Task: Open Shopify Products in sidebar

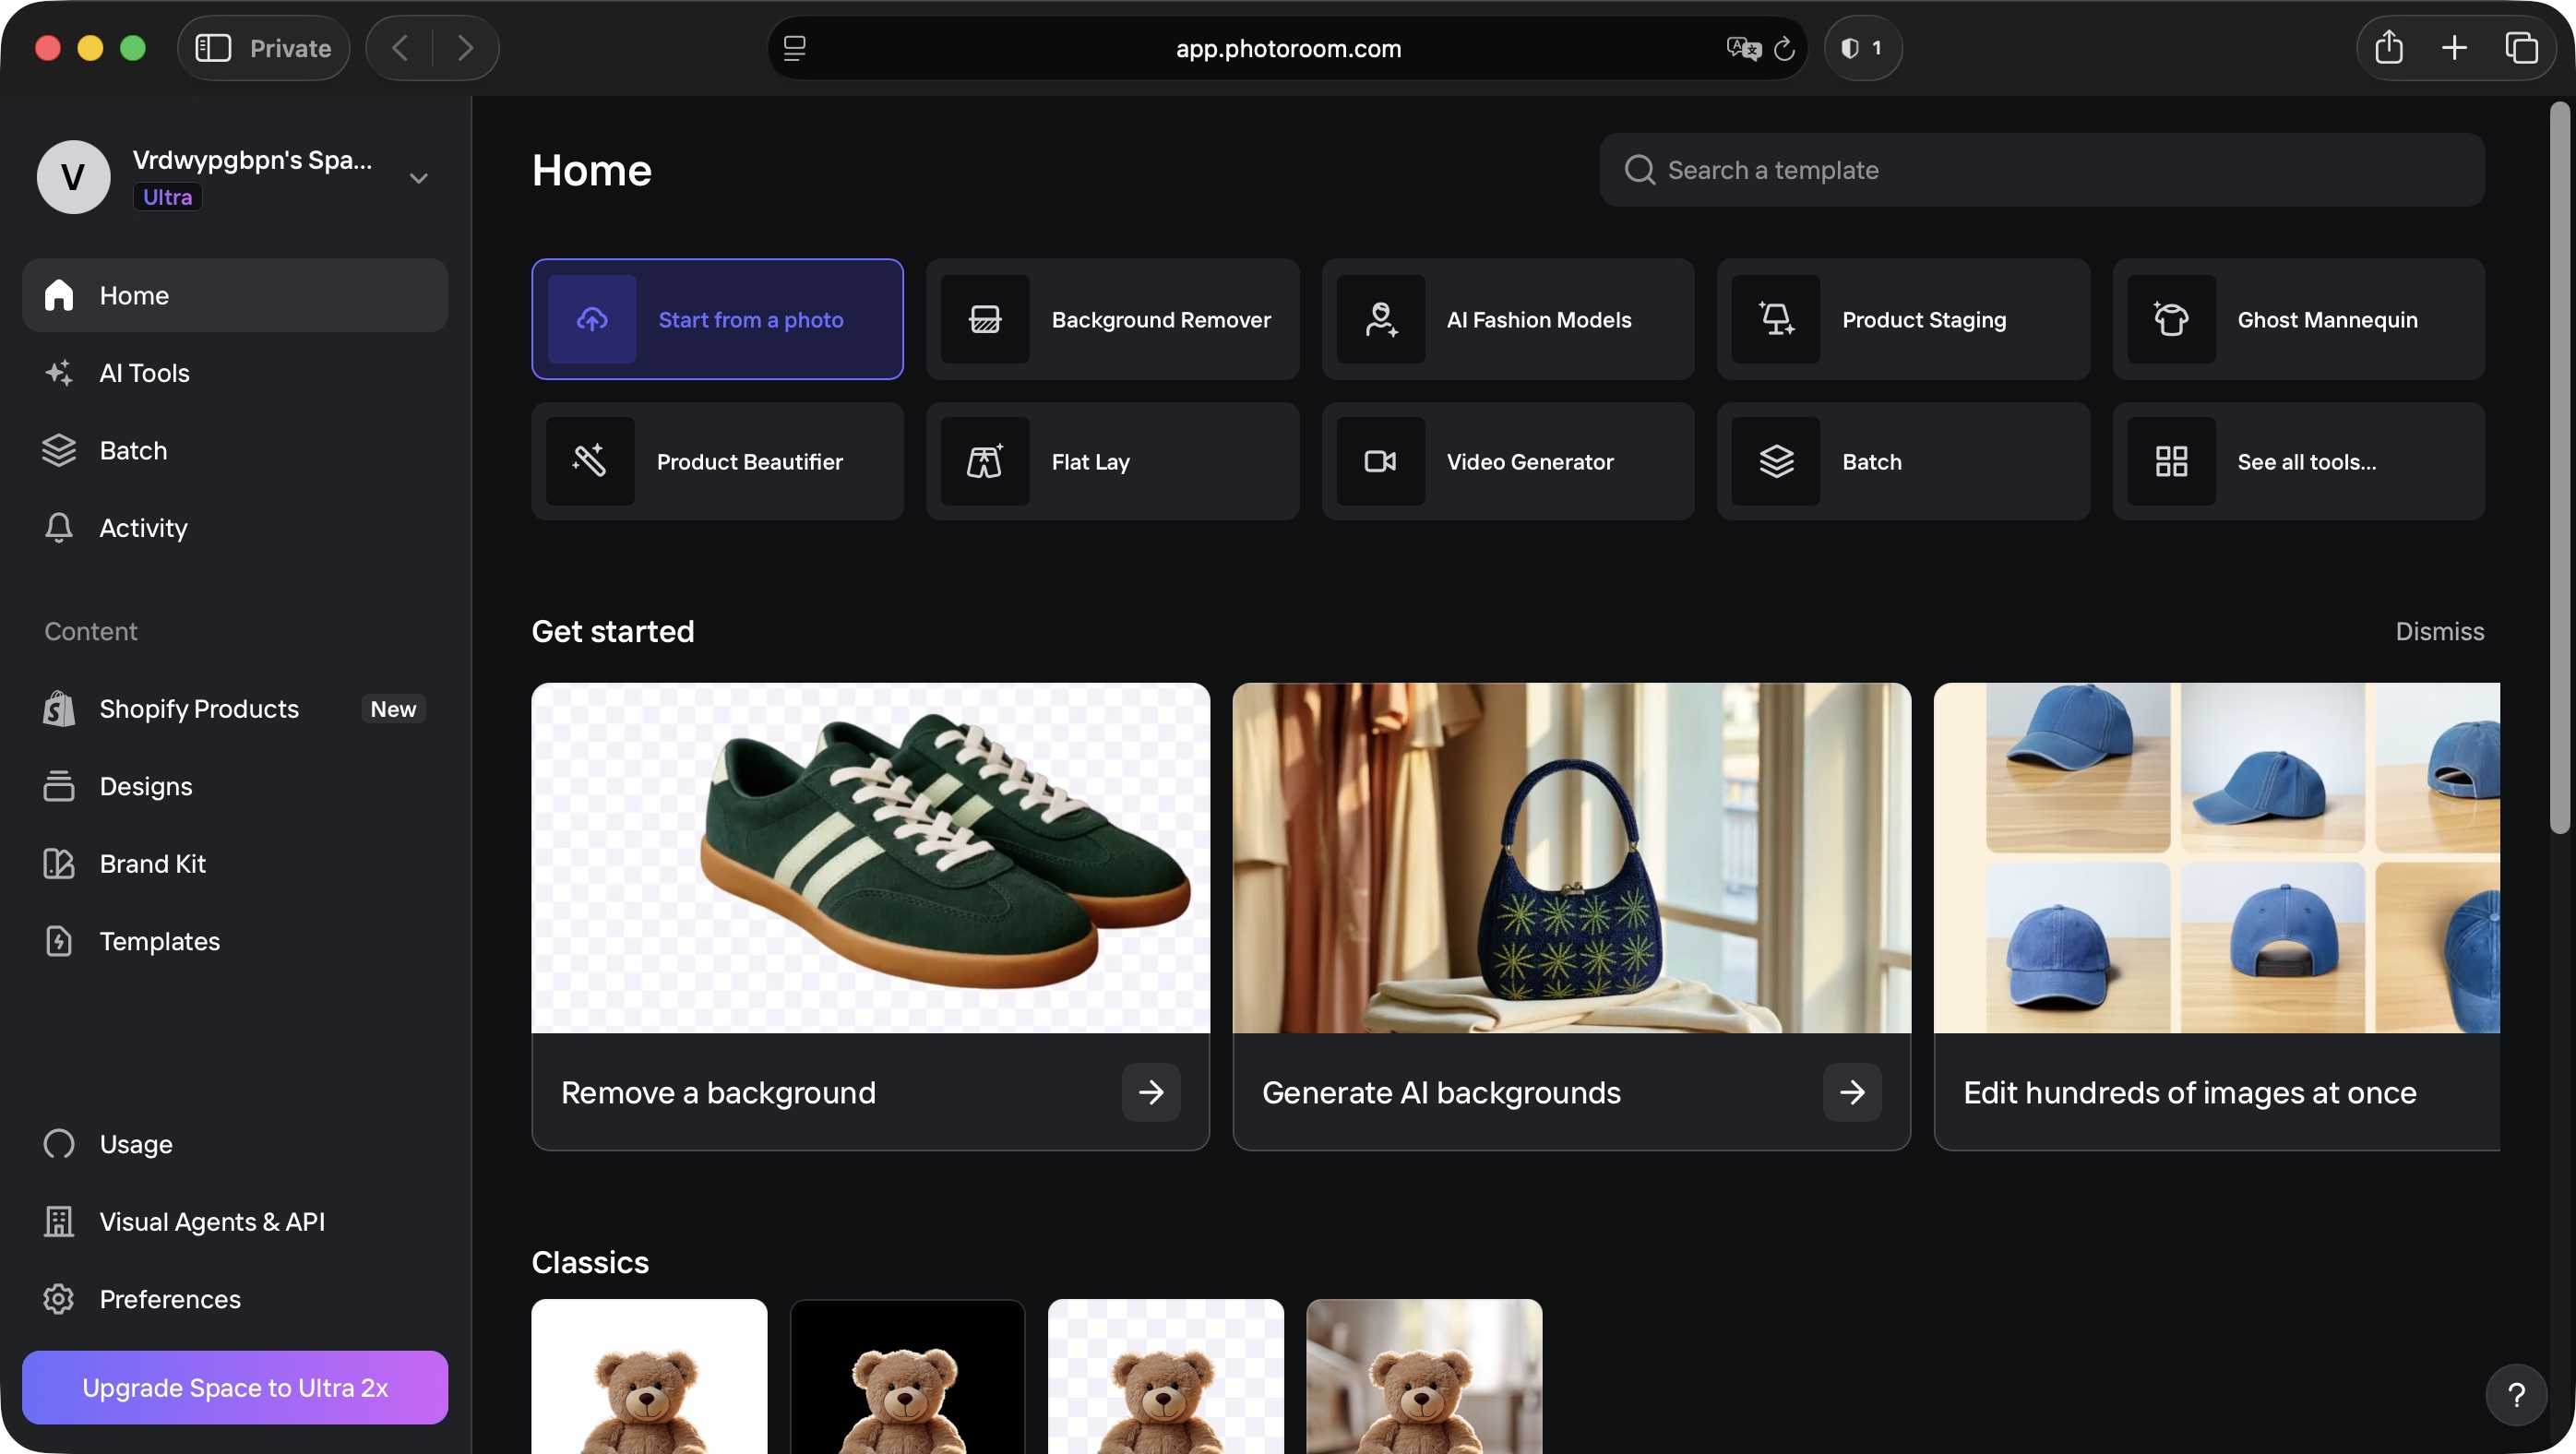Action: coord(235,709)
